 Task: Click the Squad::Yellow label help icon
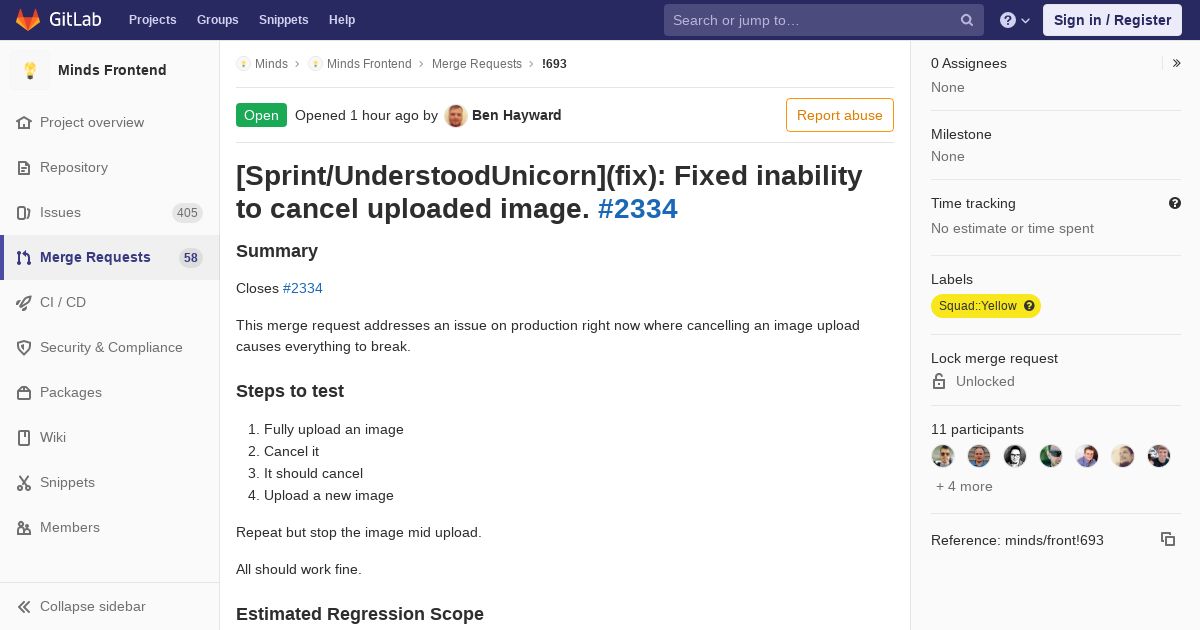pyautogui.click(x=1029, y=306)
